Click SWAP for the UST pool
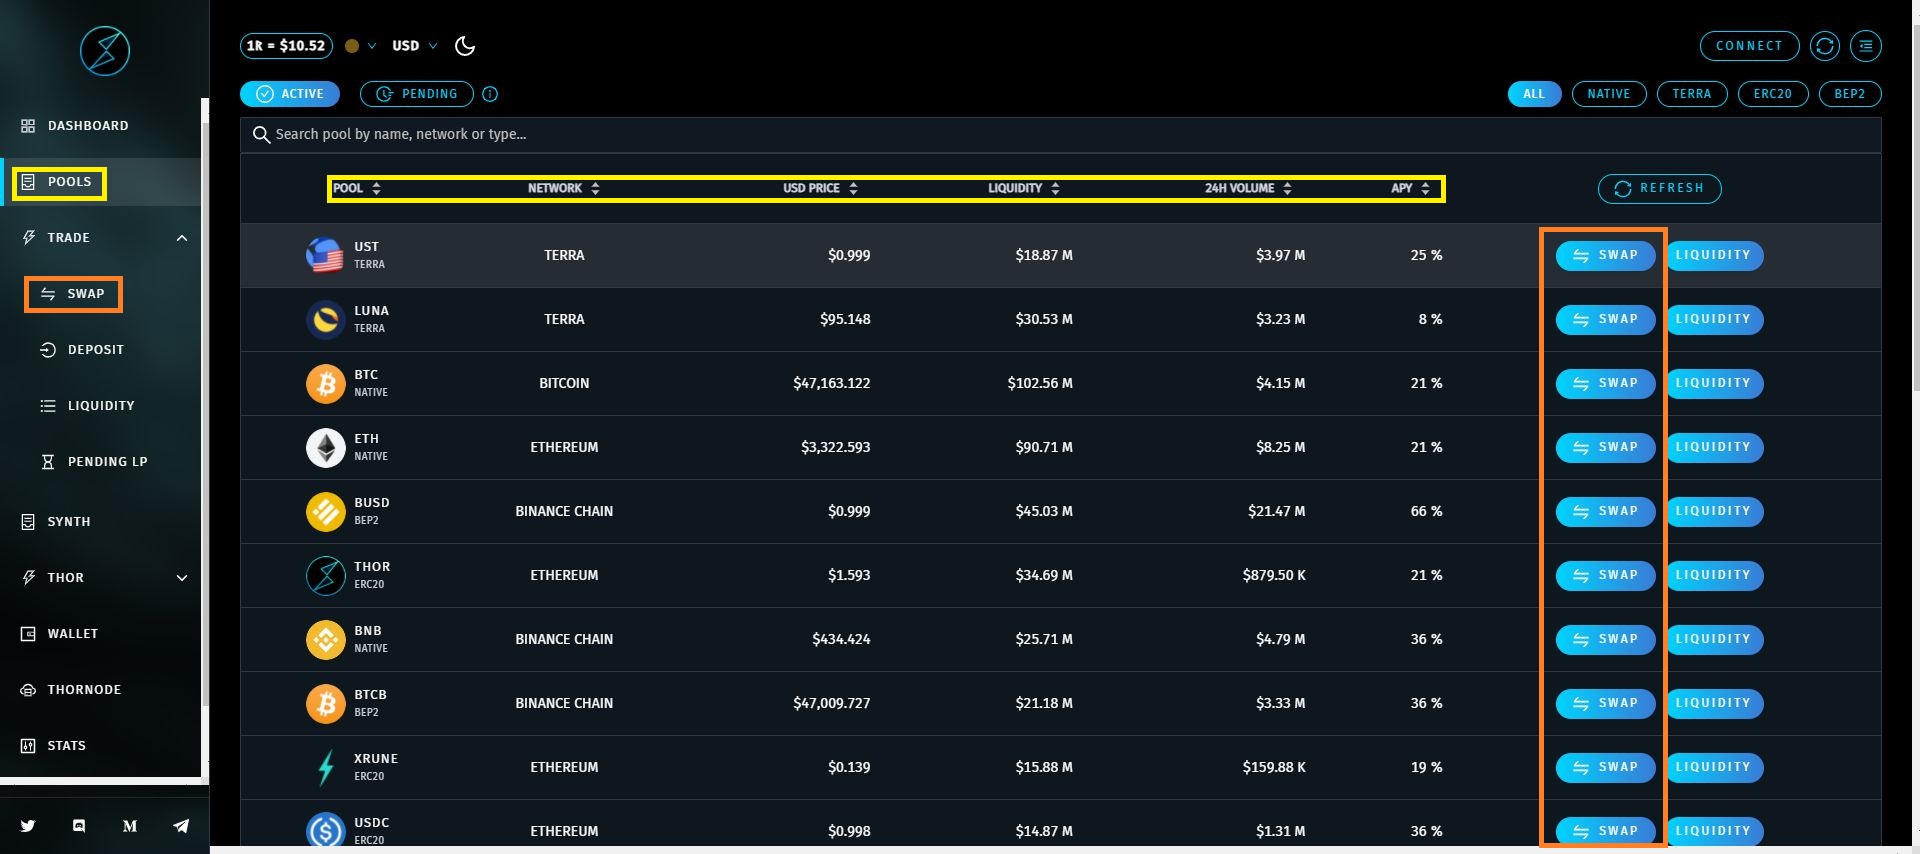The image size is (1920, 854). coord(1605,255)
